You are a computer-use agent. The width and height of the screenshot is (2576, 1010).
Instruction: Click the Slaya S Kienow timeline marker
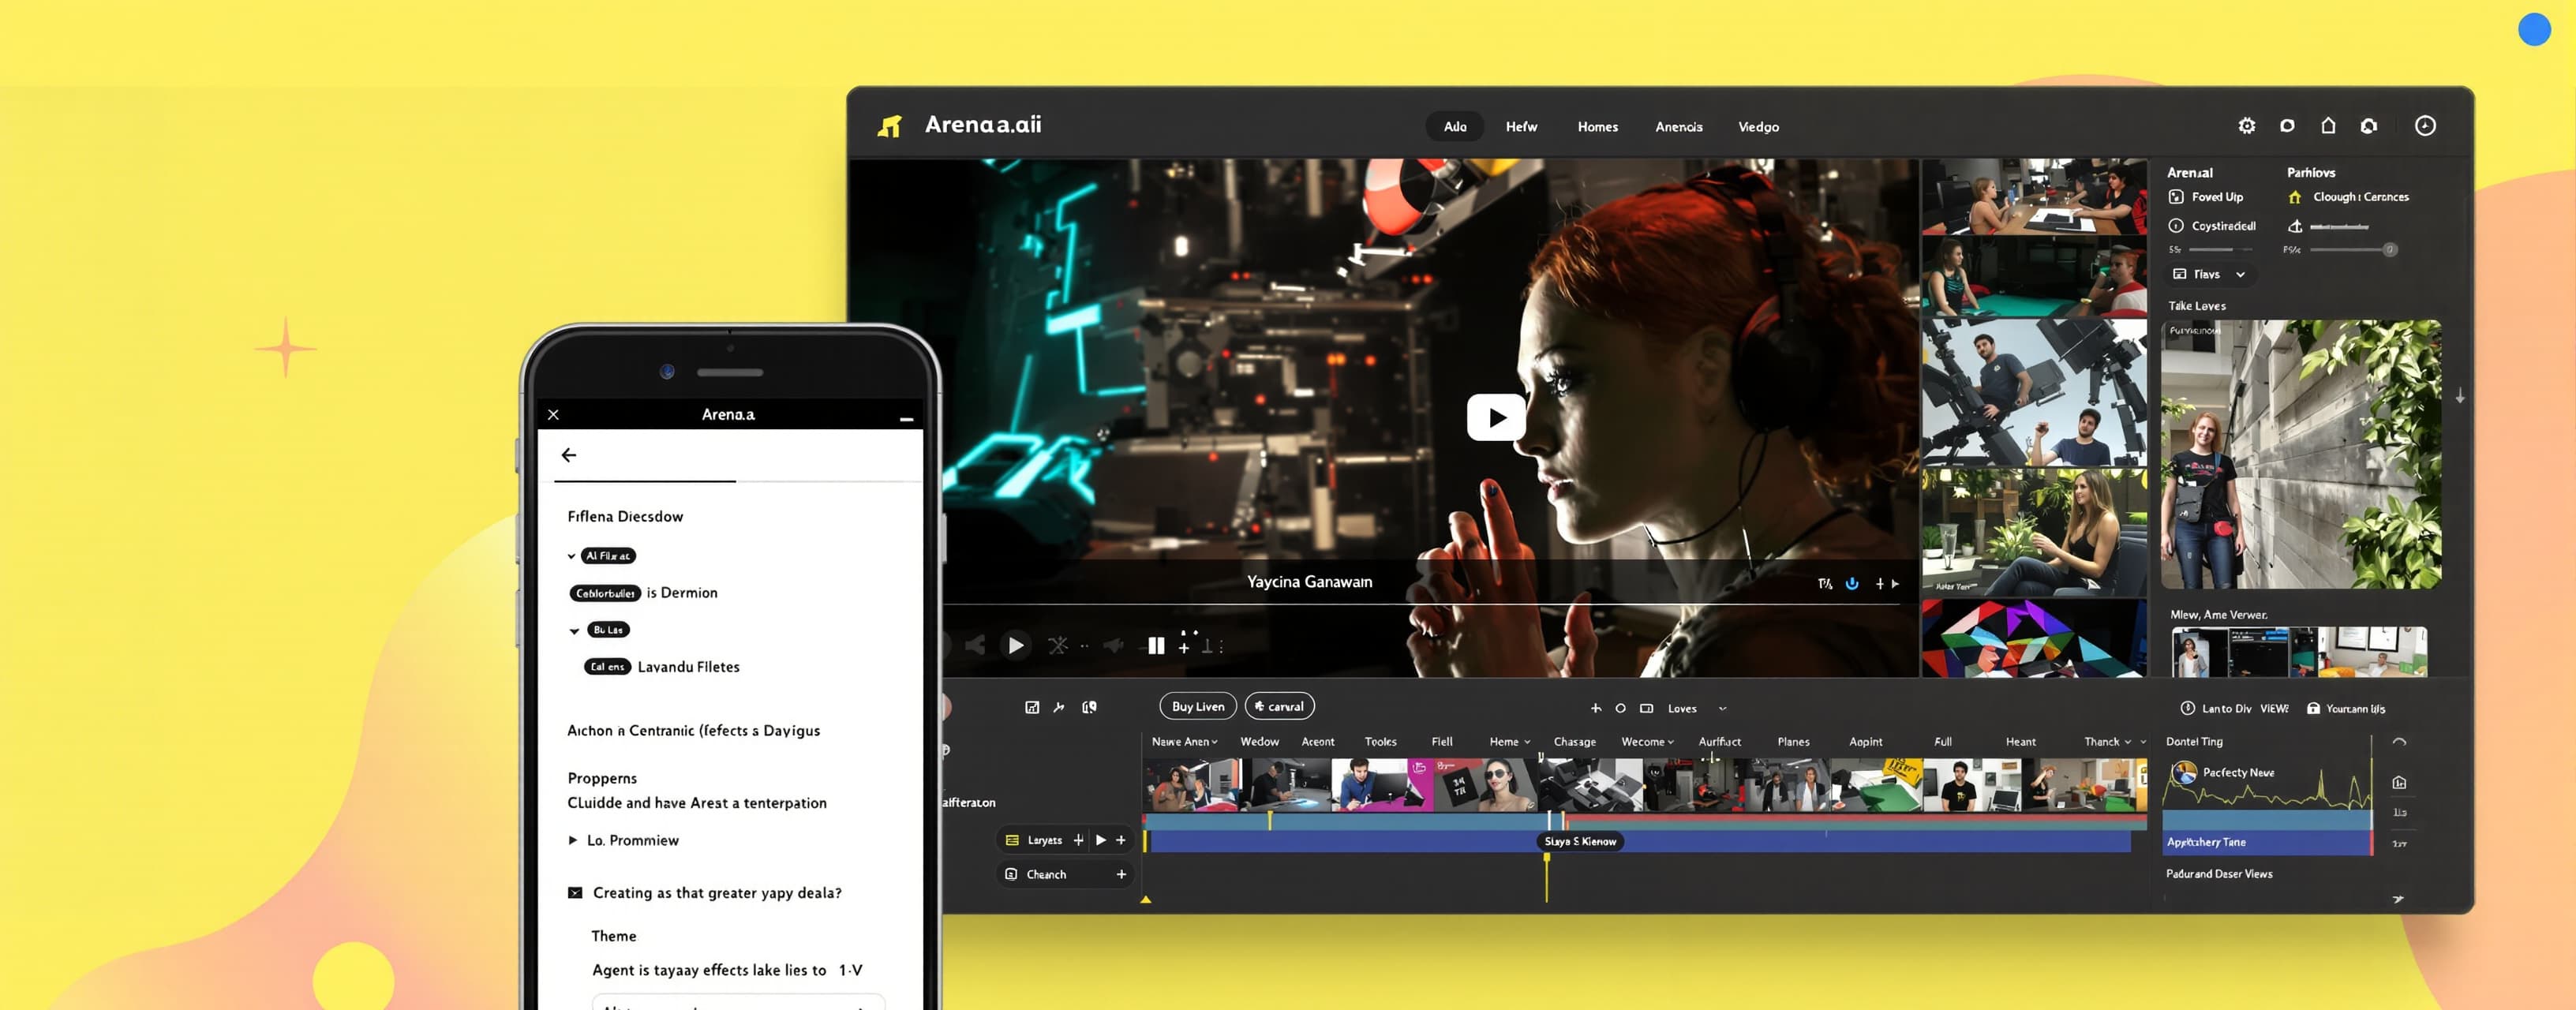click(x=1580, y=841)
